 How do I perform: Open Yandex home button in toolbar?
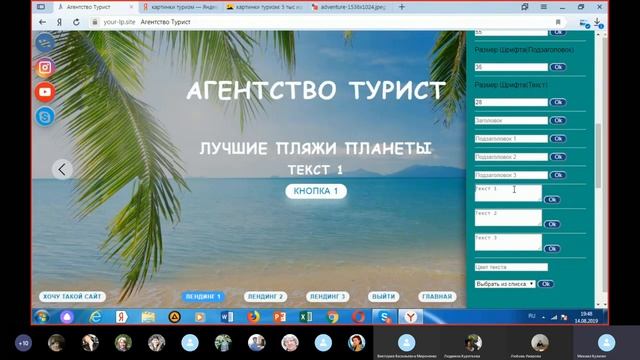pyautogui.click(x=59, y=22)
